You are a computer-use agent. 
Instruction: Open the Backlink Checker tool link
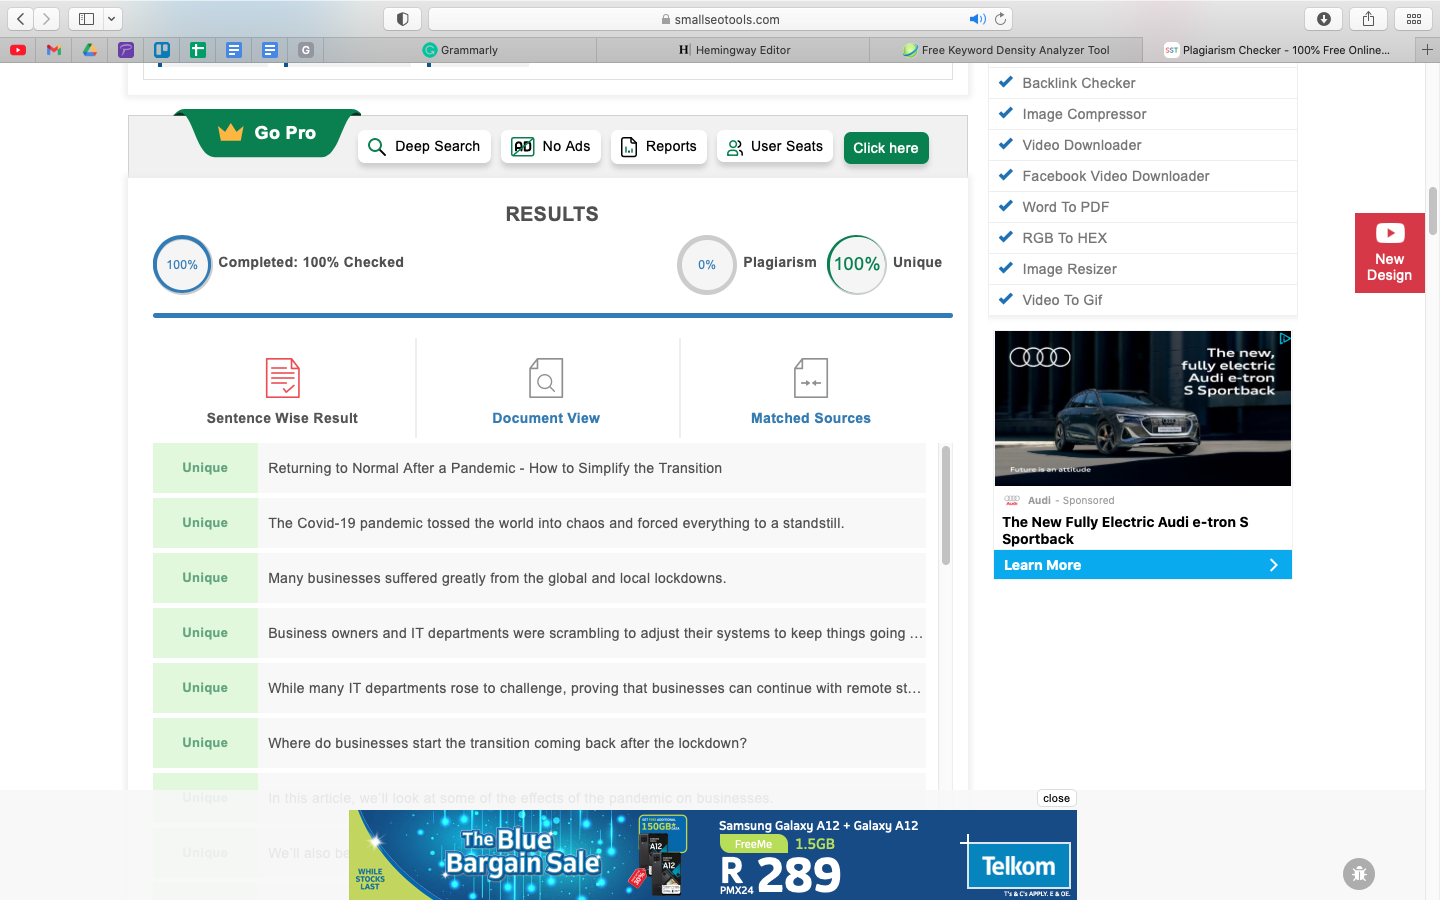[1078, 83]
